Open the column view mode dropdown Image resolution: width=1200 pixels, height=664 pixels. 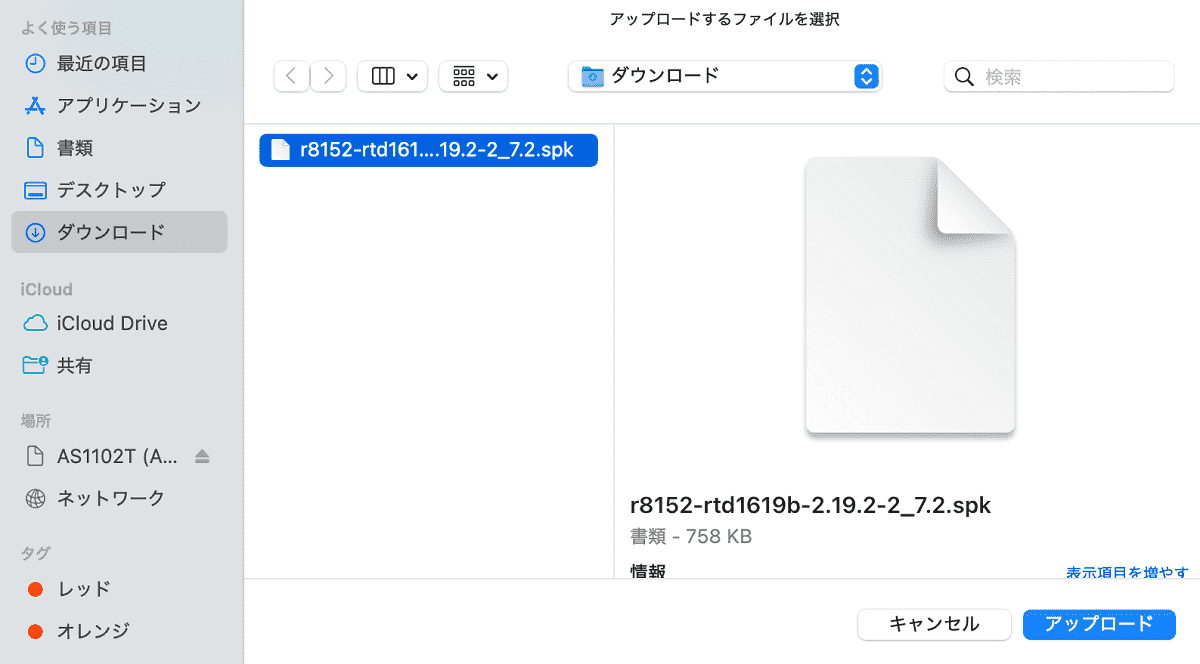click(393, 76)
